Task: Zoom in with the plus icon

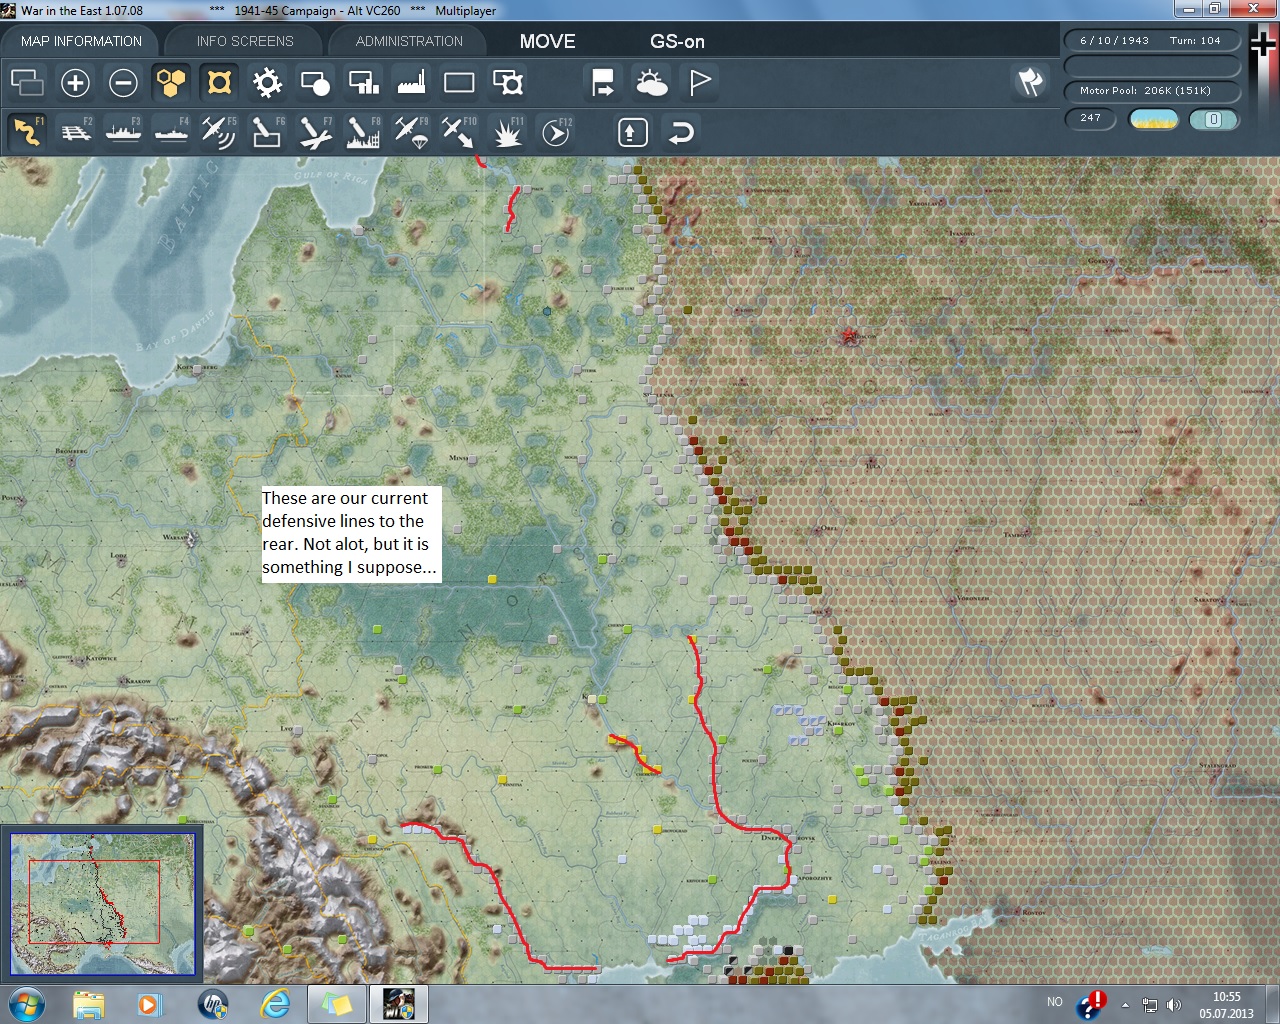Action: click(x=75, y=83)
